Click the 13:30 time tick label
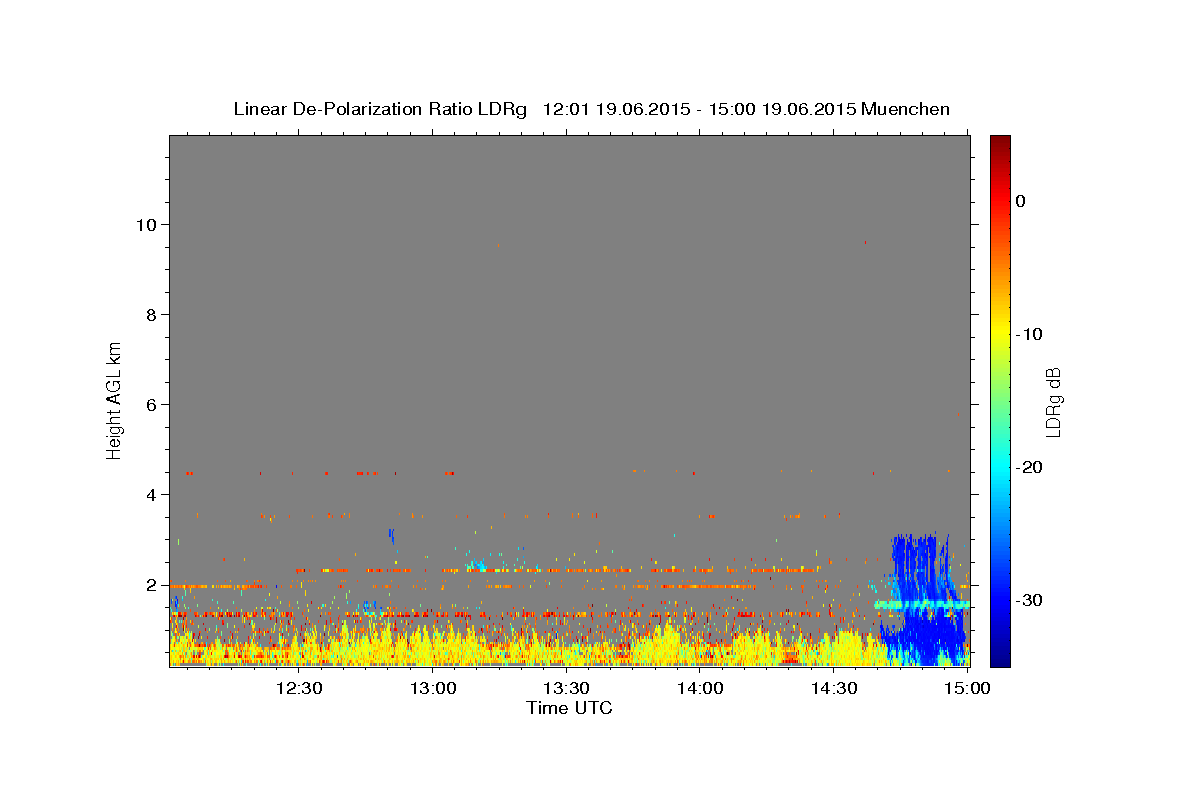 (x=567, y=688)
